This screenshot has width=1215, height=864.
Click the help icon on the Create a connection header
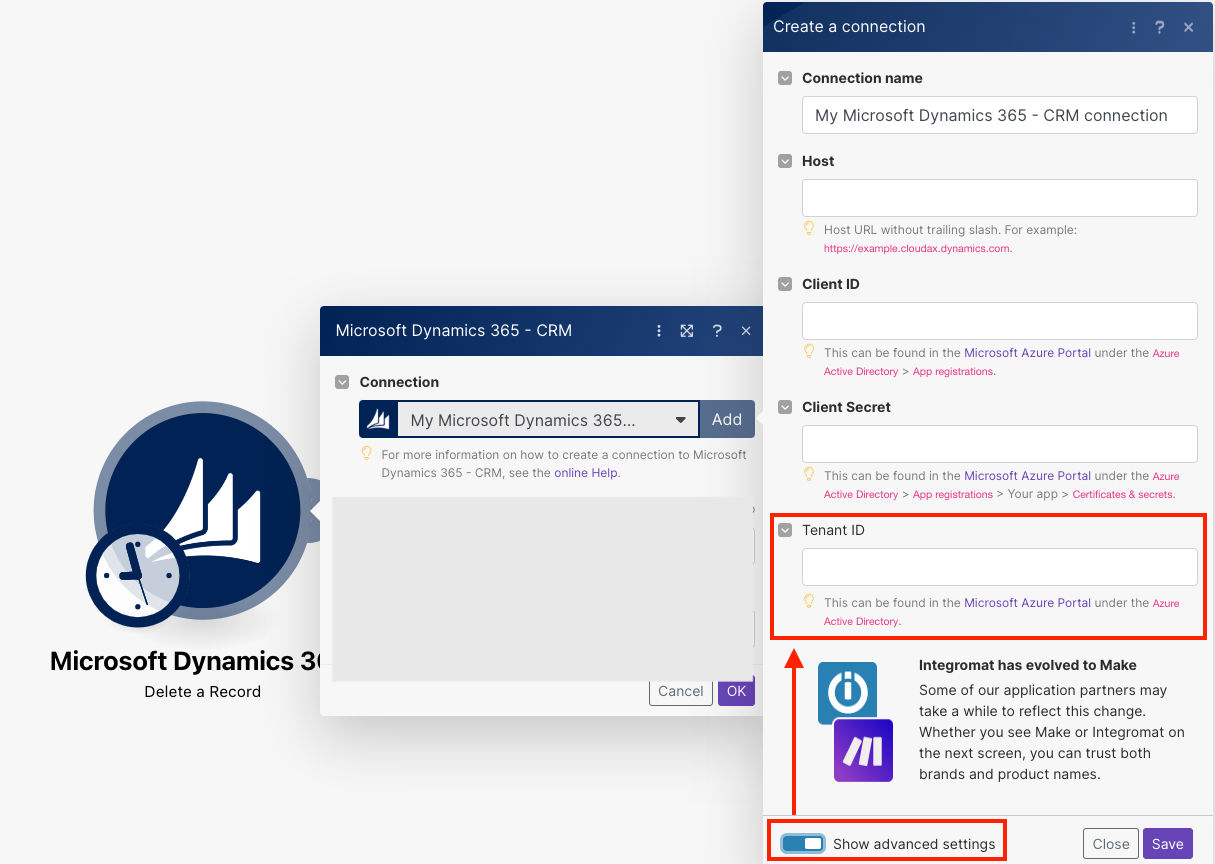1159,27
